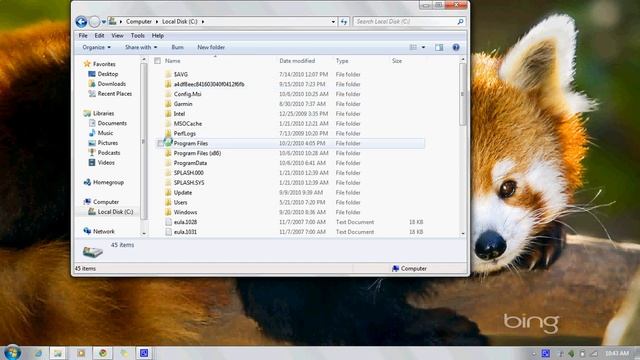Open the view options dropdown arrow
640x360 pixels.
(x=423, y=47)
